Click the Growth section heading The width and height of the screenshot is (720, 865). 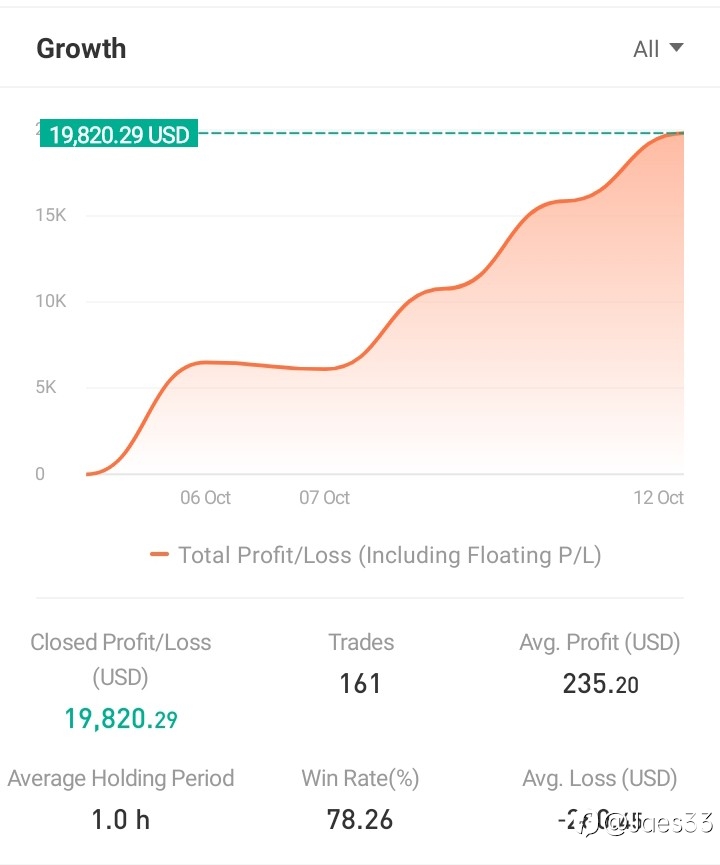[x=81, y=49]
